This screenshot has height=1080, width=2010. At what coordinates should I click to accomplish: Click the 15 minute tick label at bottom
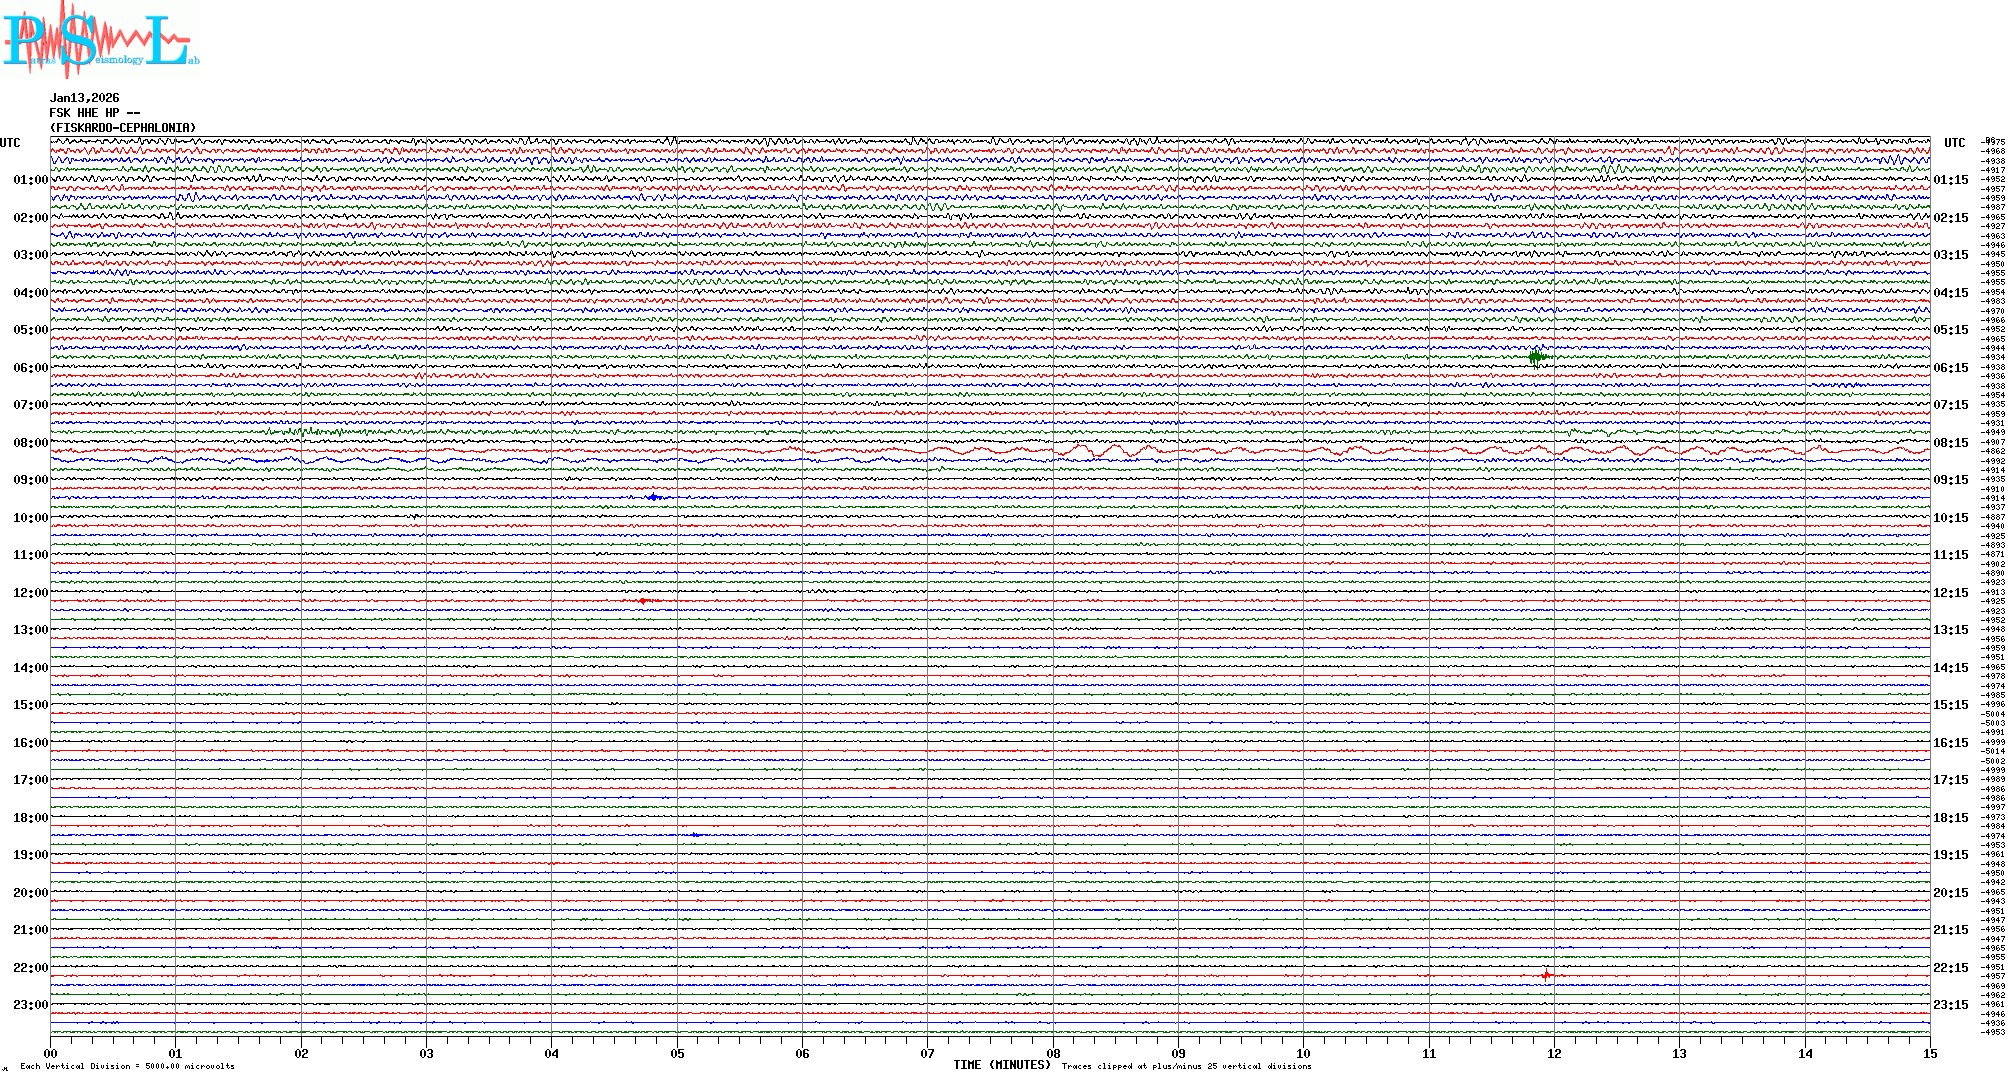tap(1929, 1053)
